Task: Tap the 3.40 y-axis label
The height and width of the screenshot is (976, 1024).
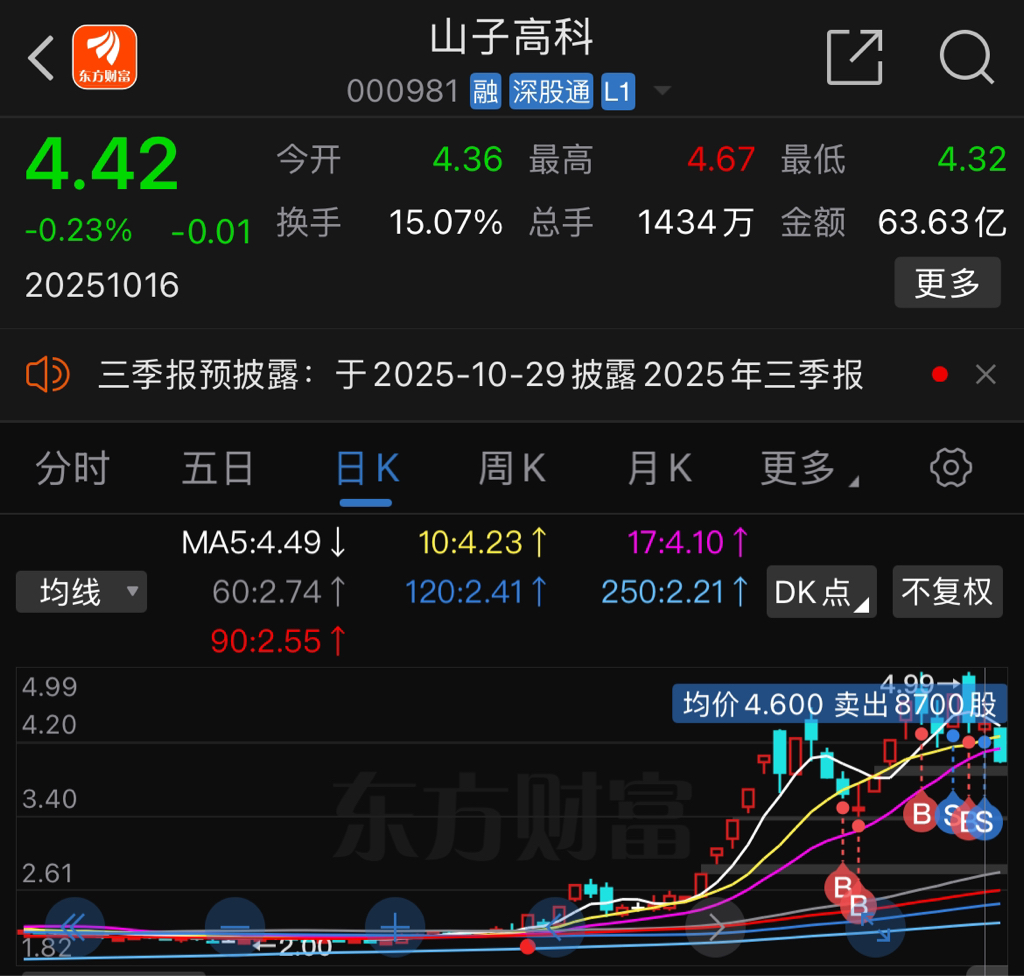Action: point(50,799)
